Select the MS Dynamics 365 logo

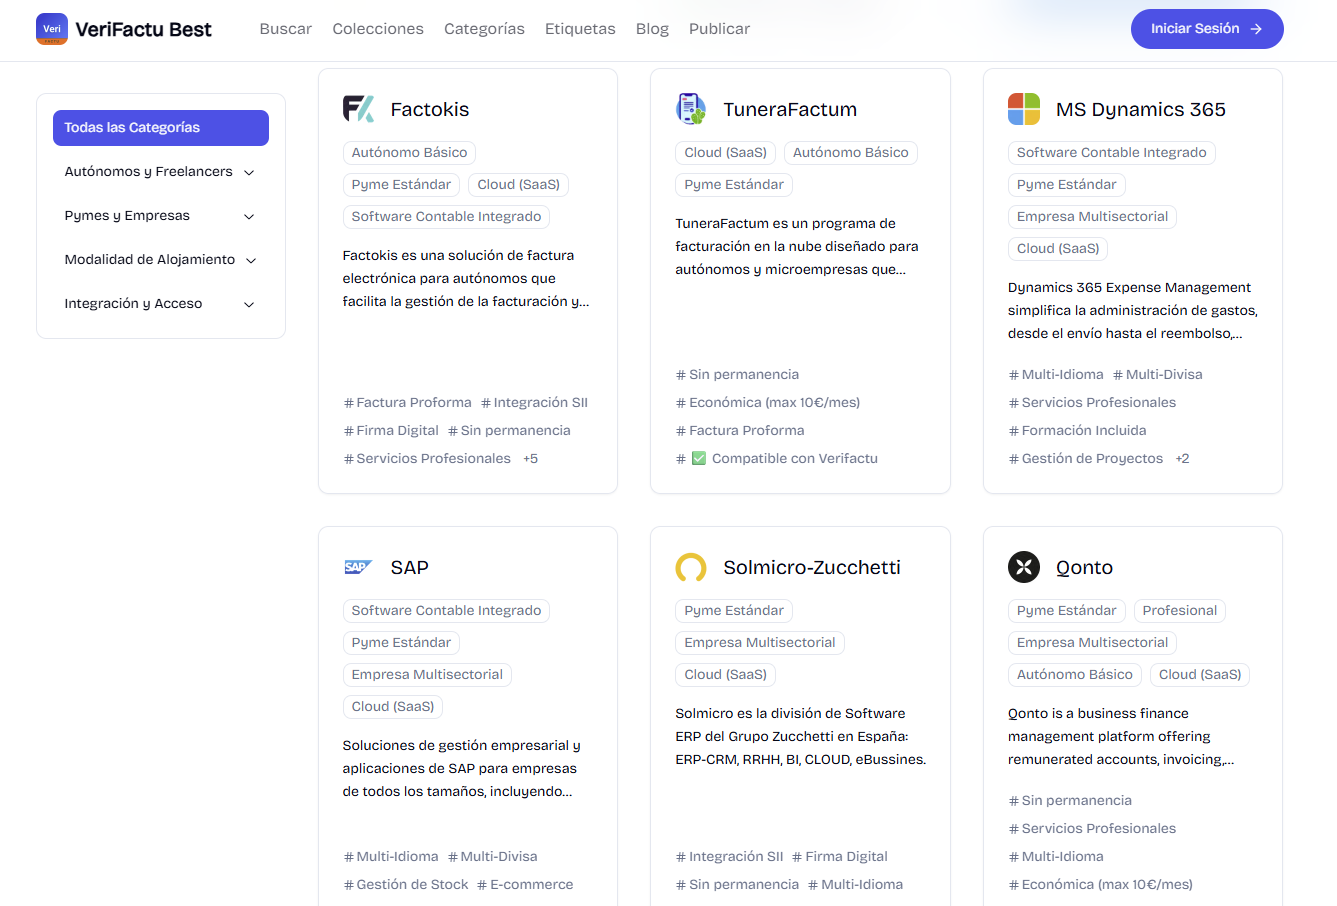tap(1024, 109)
